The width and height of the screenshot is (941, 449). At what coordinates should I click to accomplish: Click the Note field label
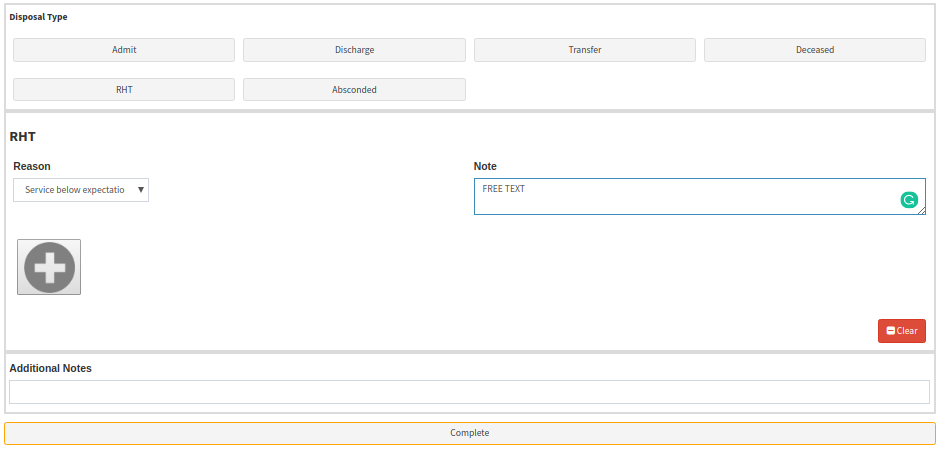[485, 166]
